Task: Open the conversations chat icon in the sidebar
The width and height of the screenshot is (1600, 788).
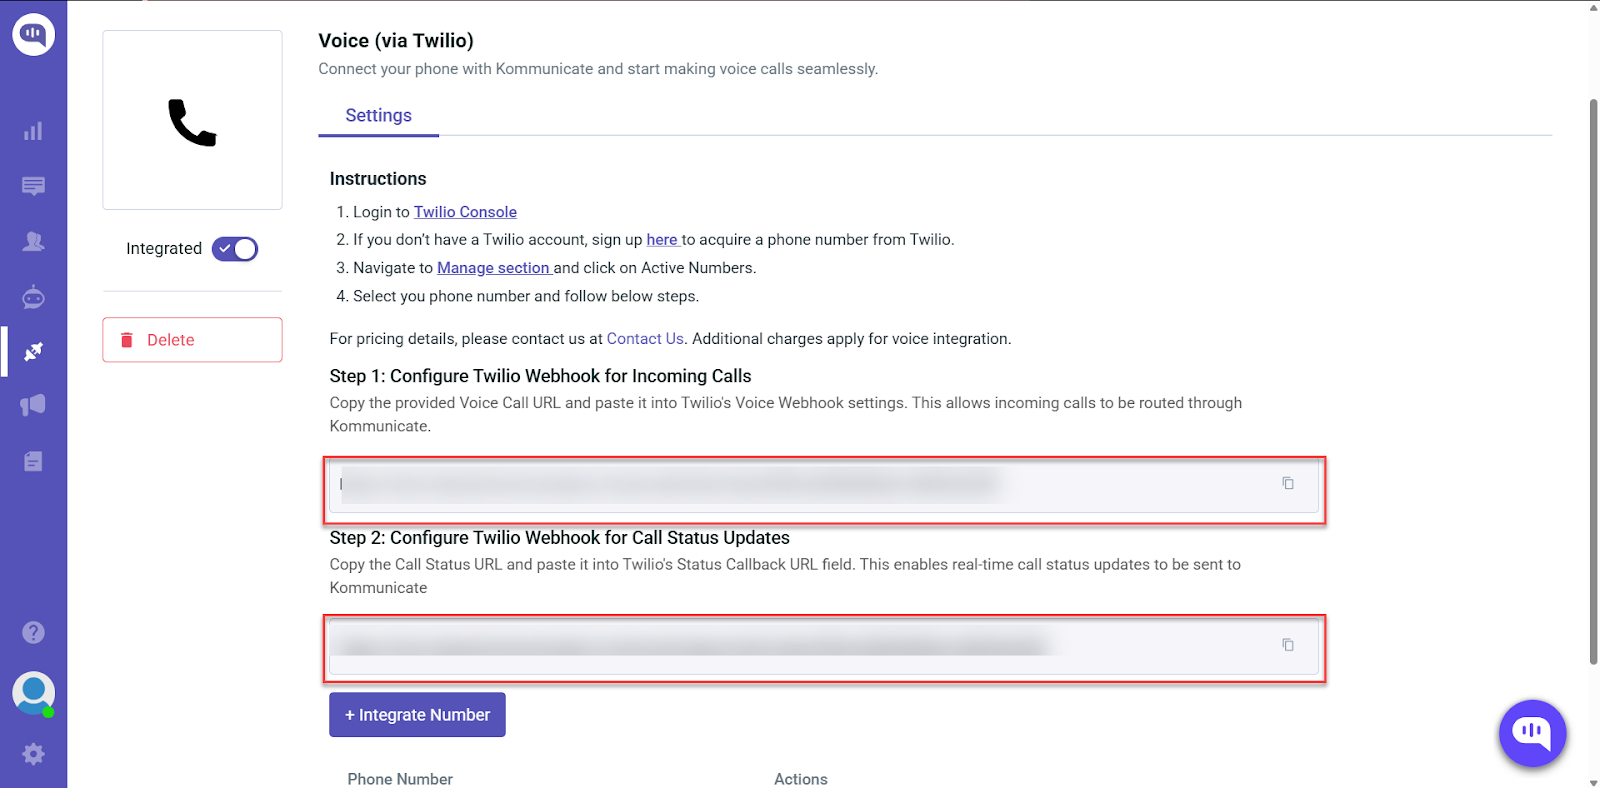Action: pyautogui.click(x=33, y=186)
